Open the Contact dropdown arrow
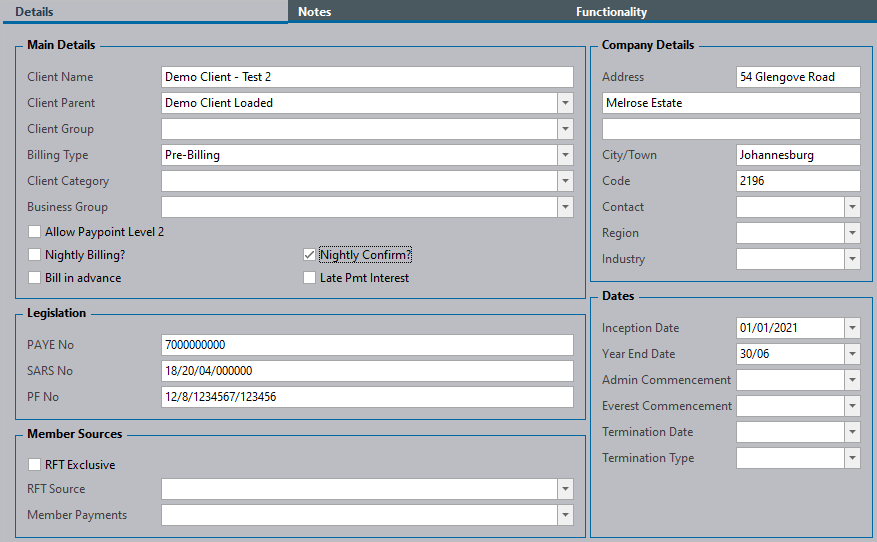 pyautogui.click(x=852, y=207)
